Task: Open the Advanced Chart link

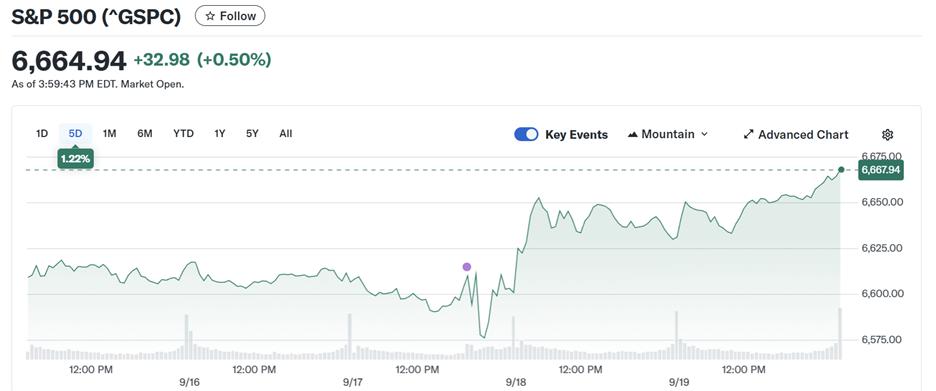Action: point(796,134)
